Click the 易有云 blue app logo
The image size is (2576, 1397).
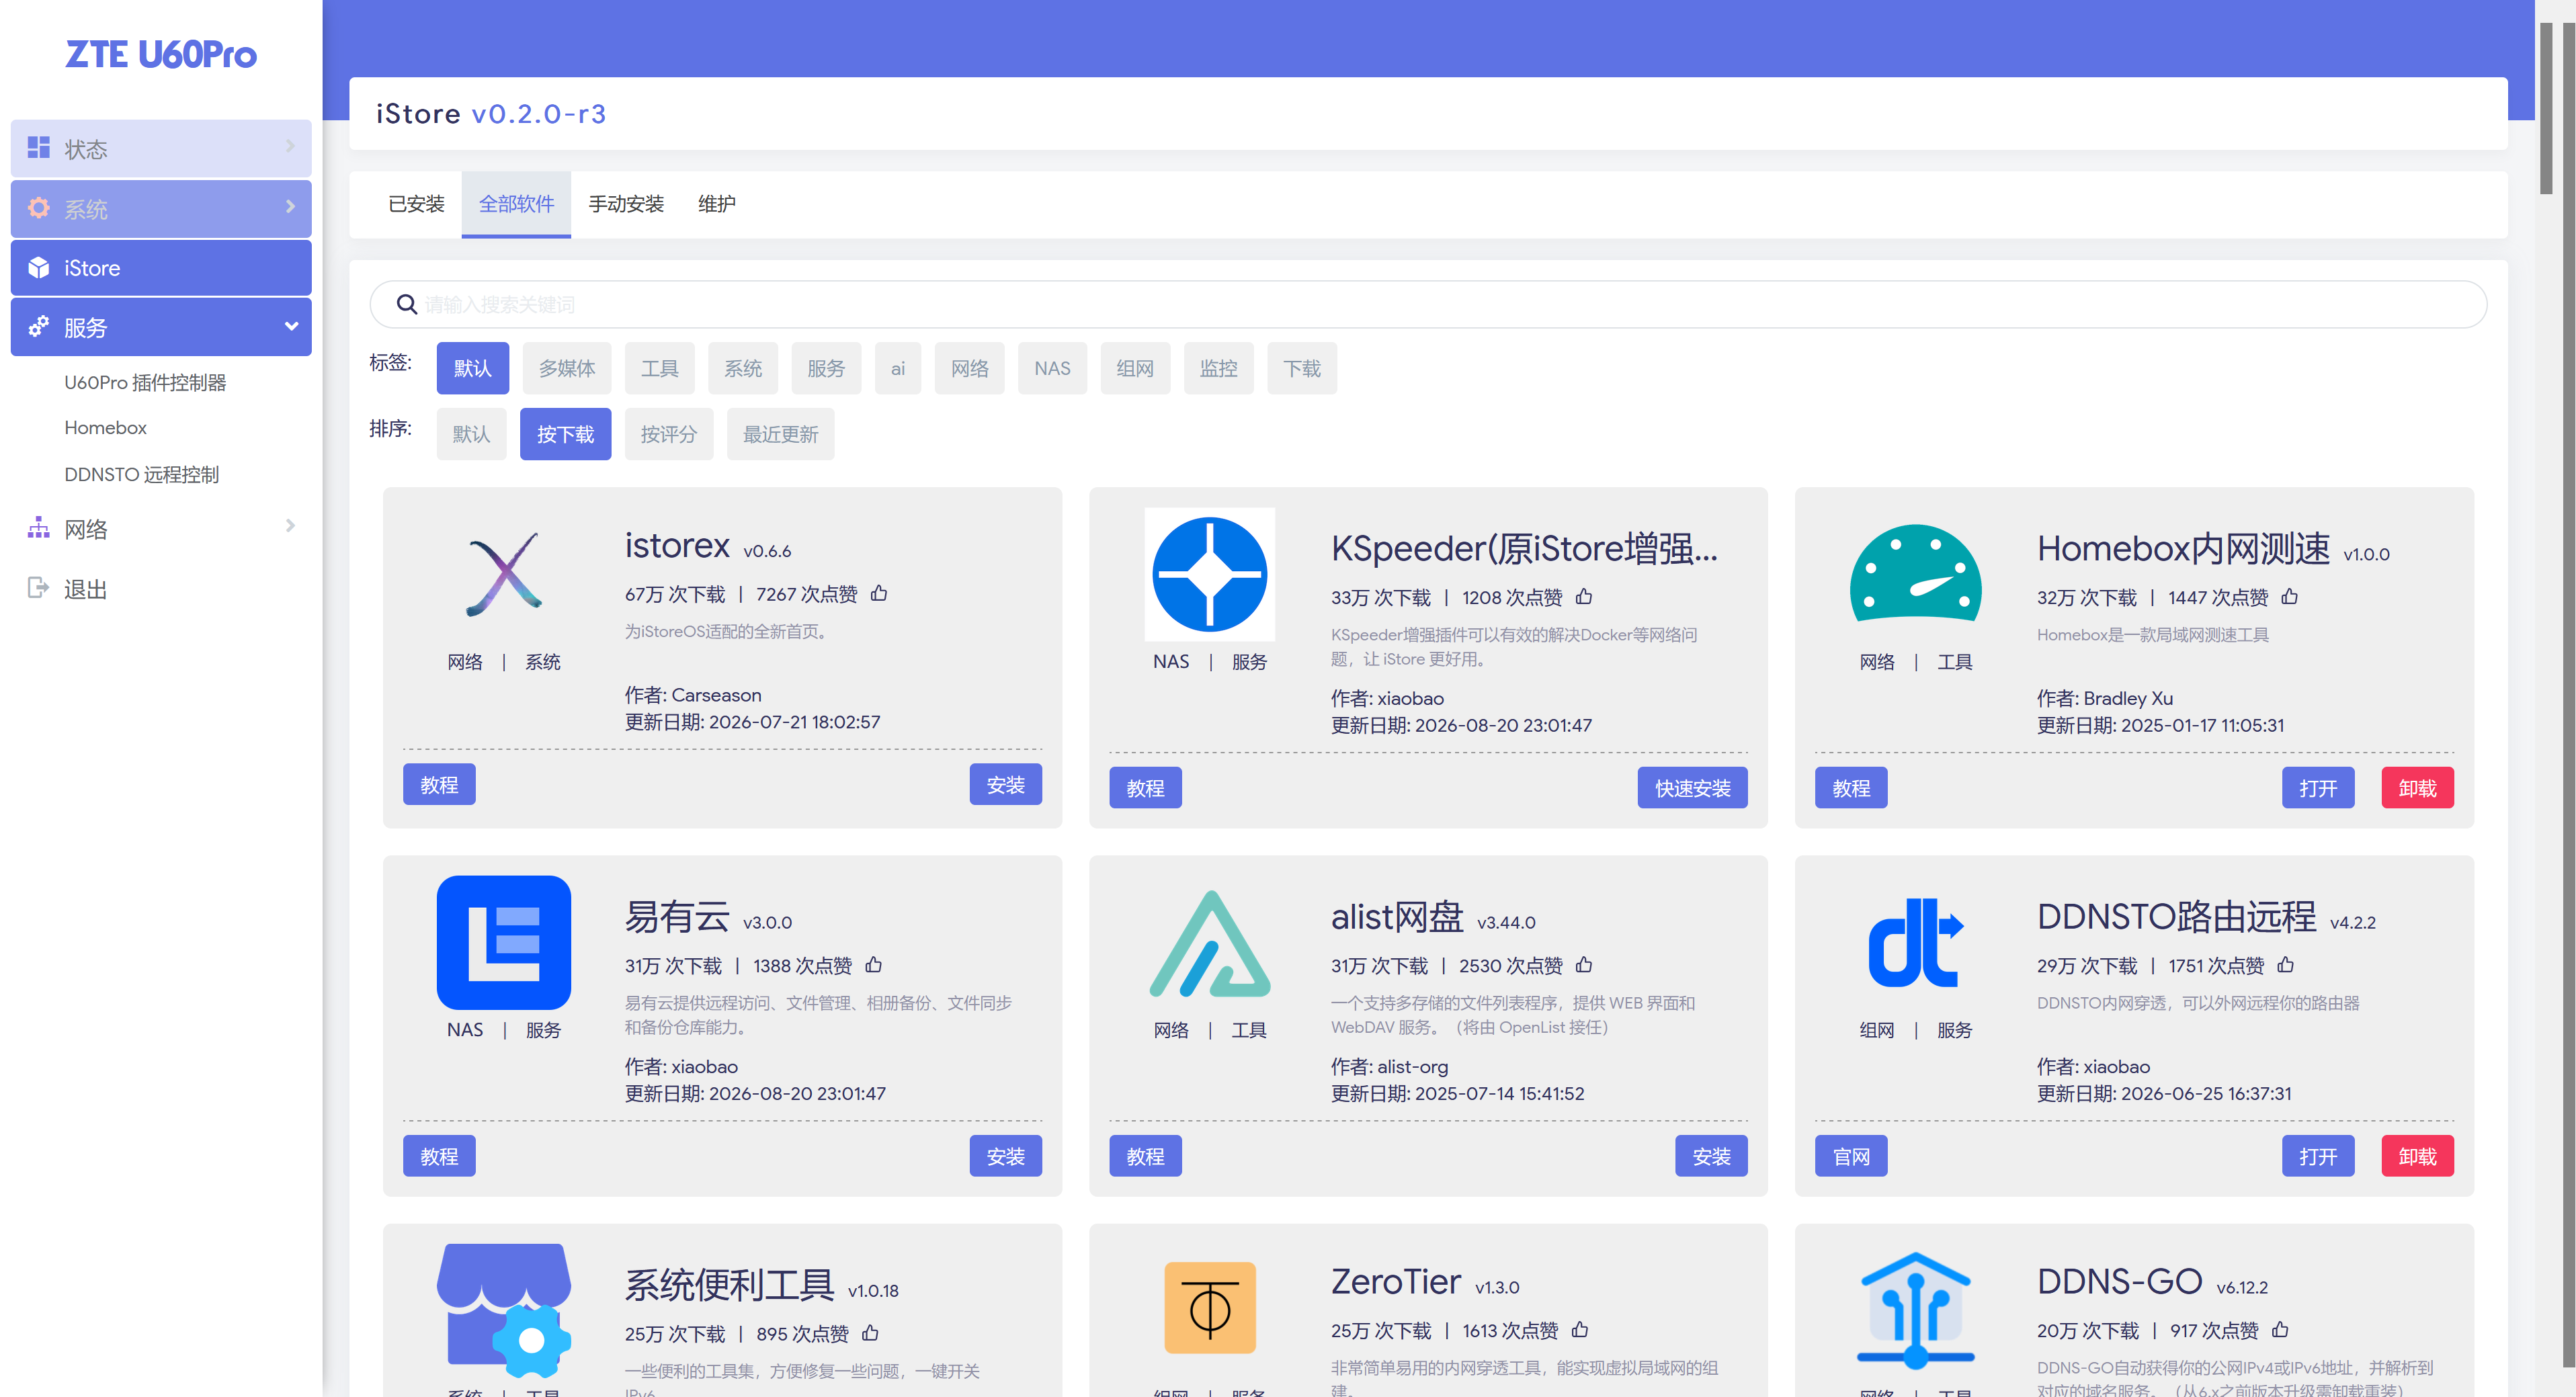(x=504, y=942)
